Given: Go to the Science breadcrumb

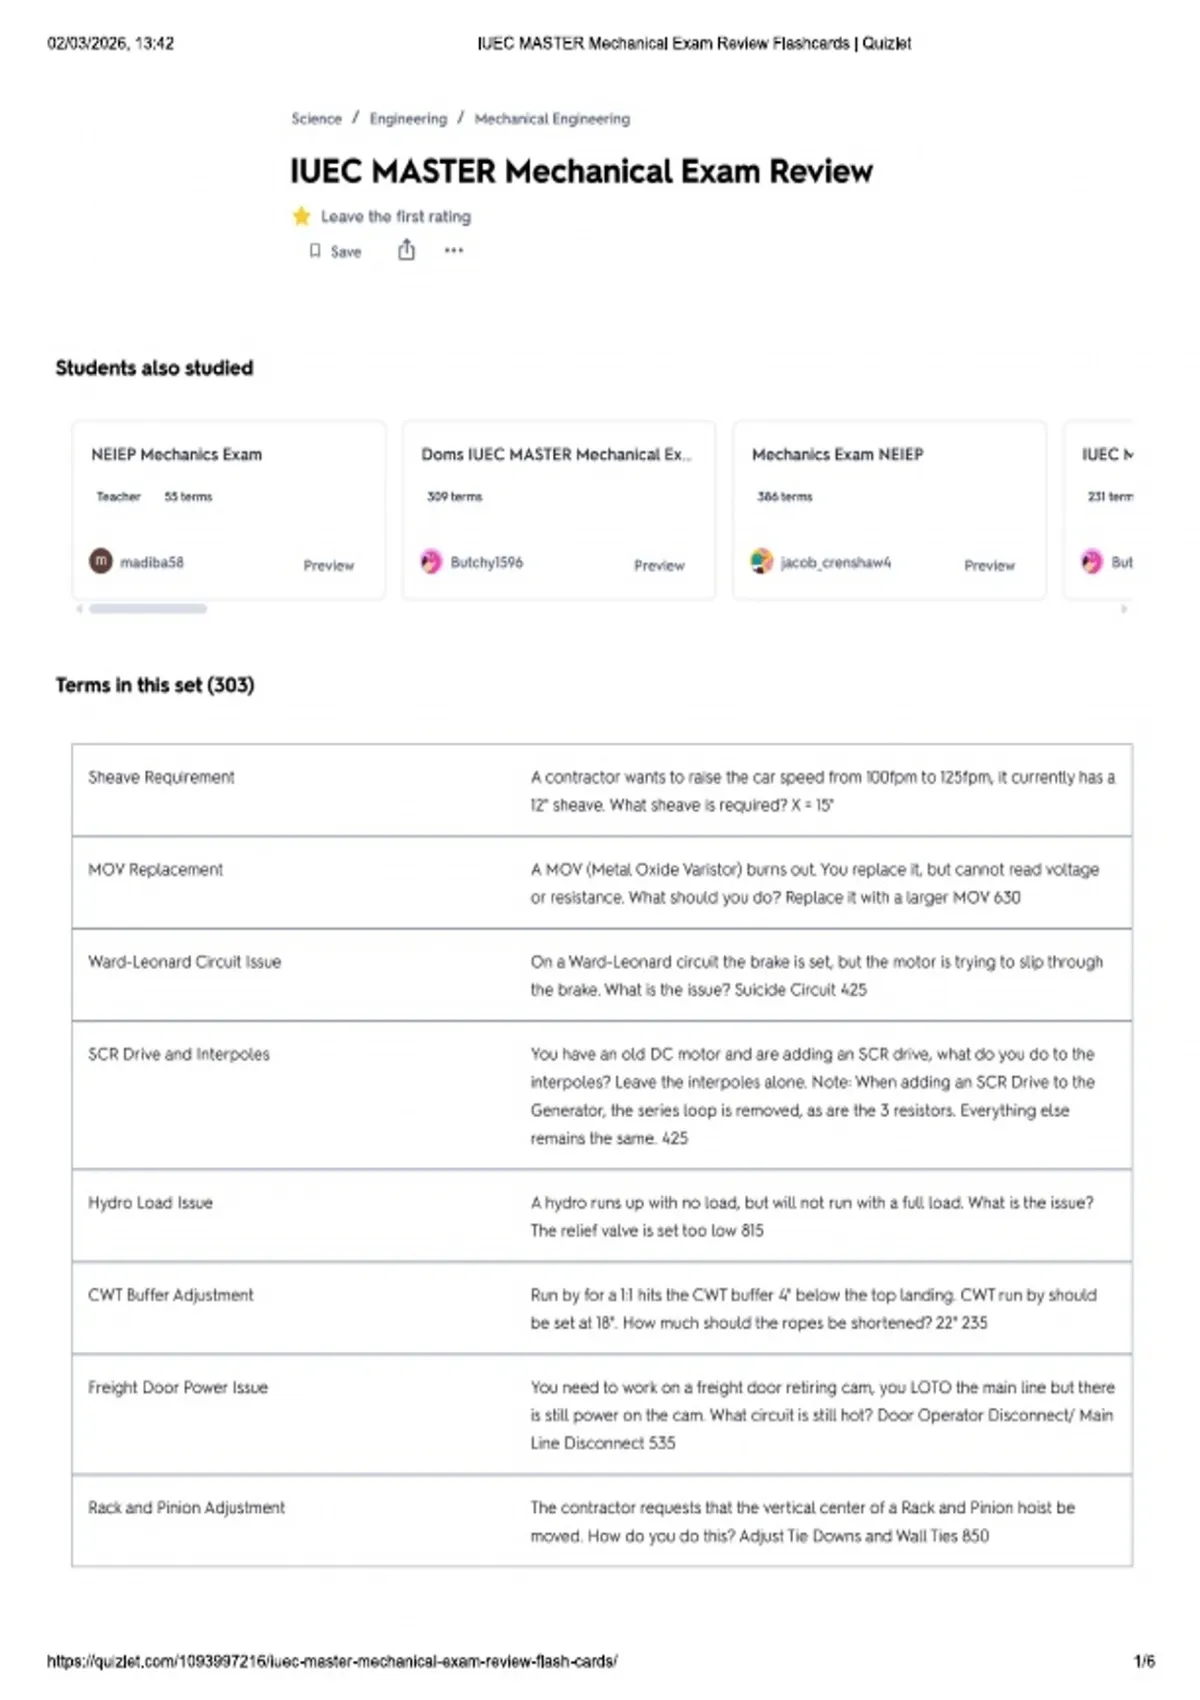Looking at the screenshot, I should click(x=316, y=119).
